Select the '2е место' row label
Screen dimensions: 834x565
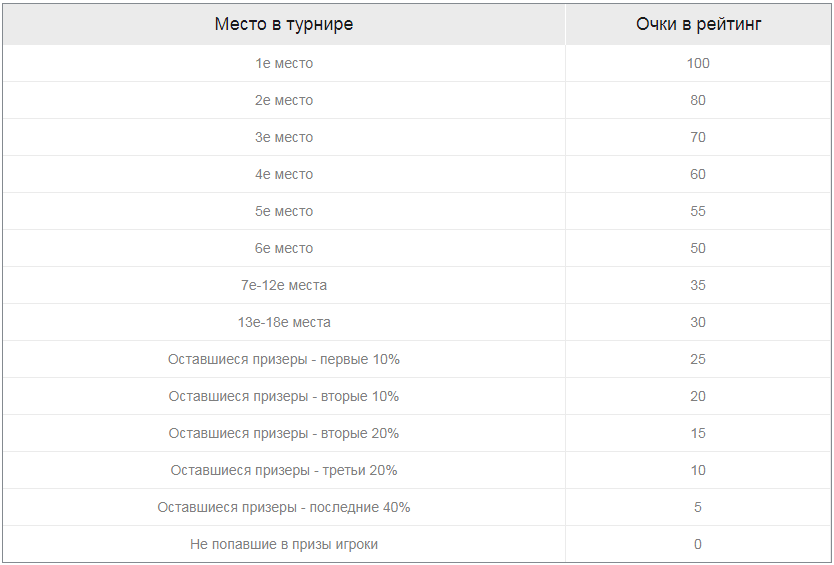pyautogui.click(x=284, y=100)
